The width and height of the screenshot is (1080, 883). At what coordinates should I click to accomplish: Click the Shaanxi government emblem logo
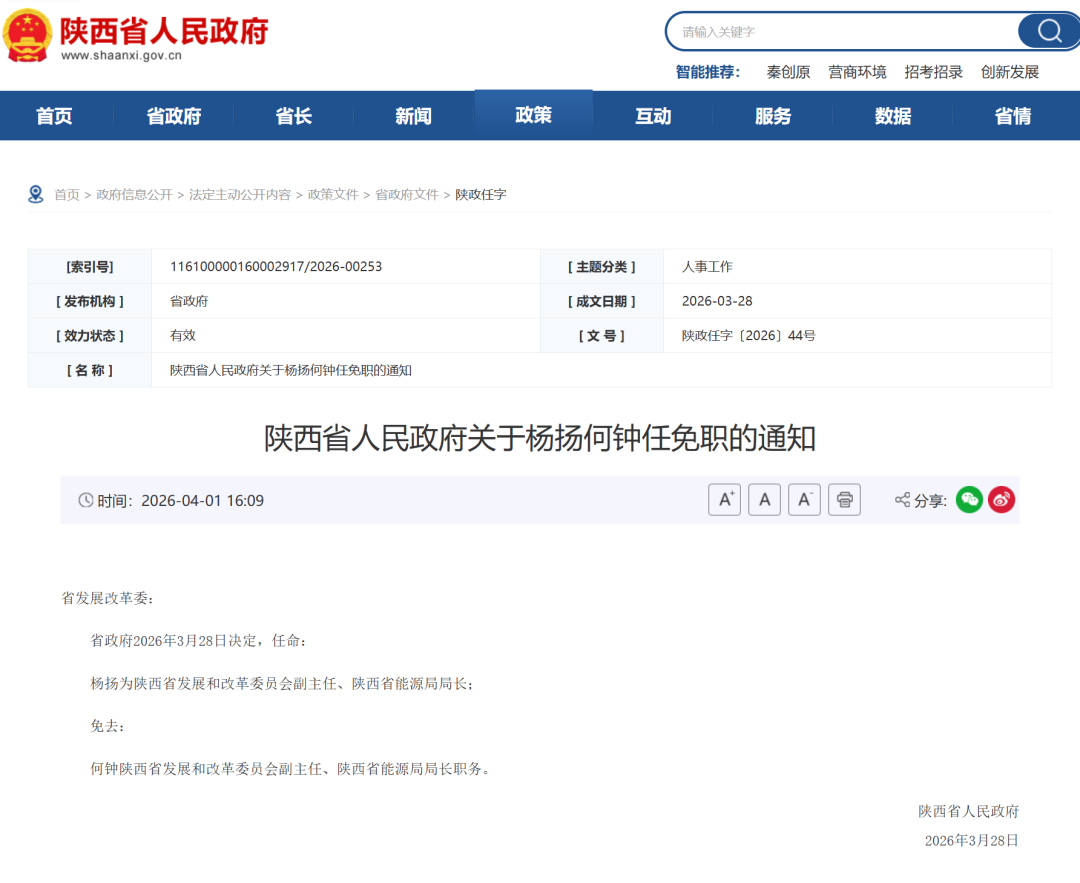29,33
